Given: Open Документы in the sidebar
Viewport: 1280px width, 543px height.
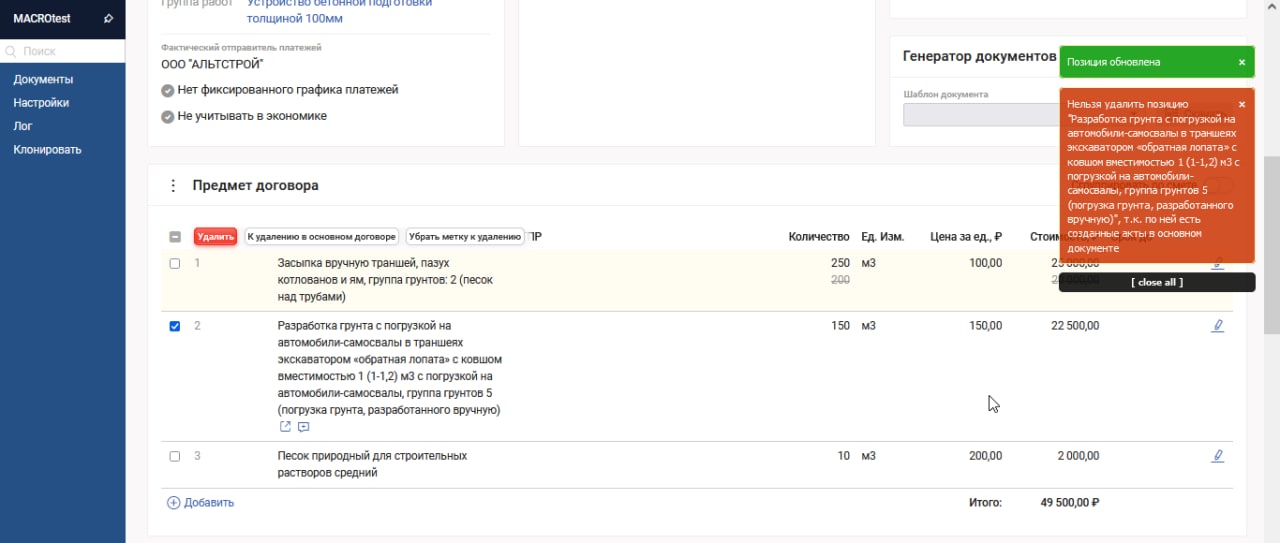Looking at the screenshot, I should 43,80.
